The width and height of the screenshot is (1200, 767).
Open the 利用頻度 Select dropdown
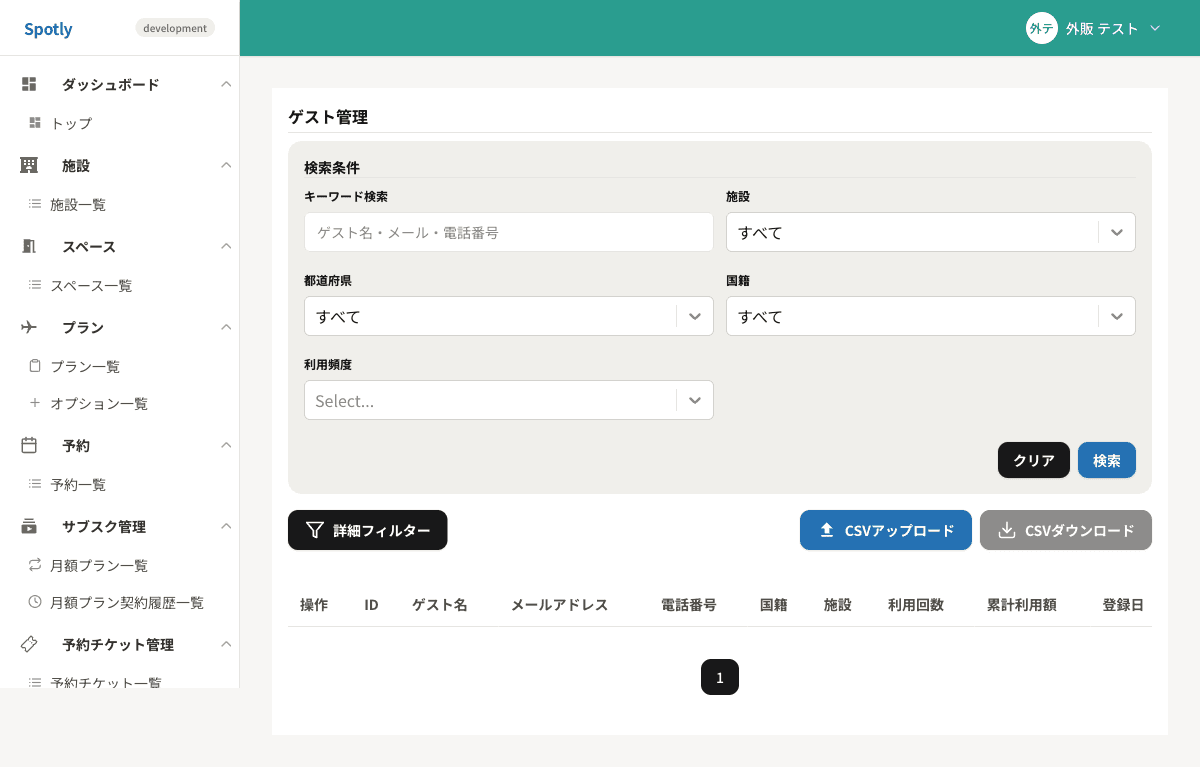(x=508, y=400)
